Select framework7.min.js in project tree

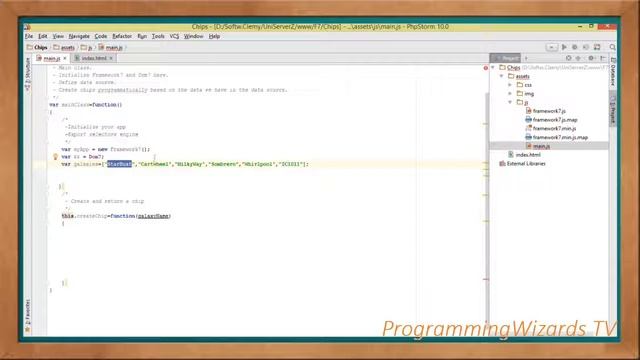pos(554,129)
